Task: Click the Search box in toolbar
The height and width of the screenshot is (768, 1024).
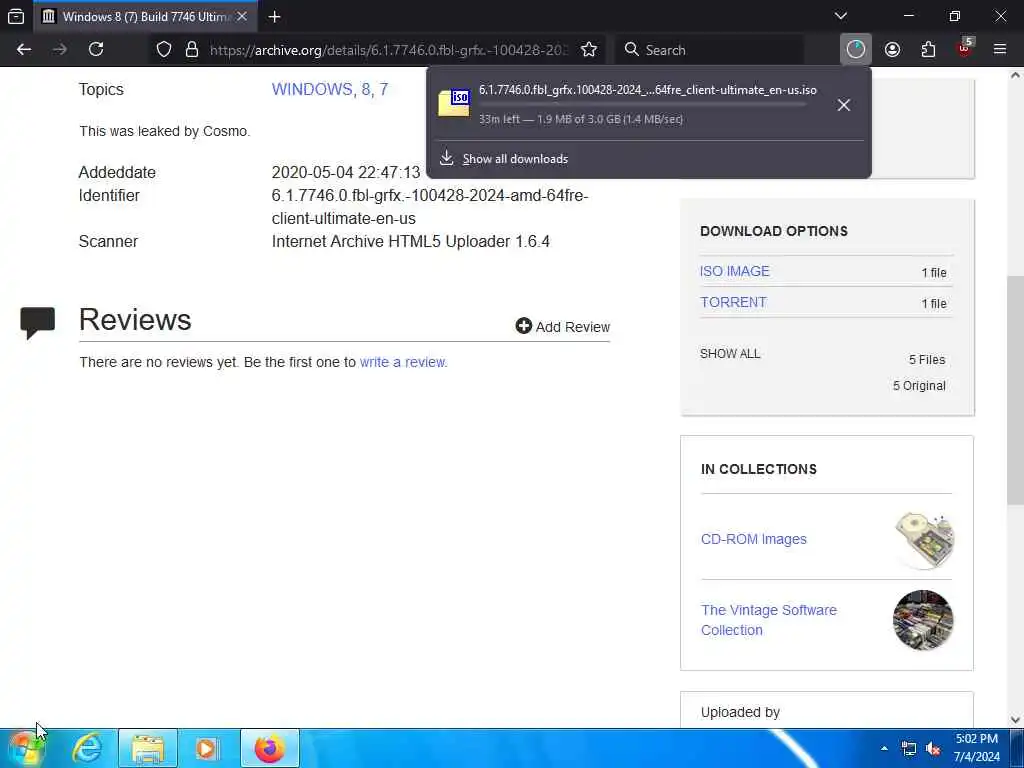Action: click(709, 50)
